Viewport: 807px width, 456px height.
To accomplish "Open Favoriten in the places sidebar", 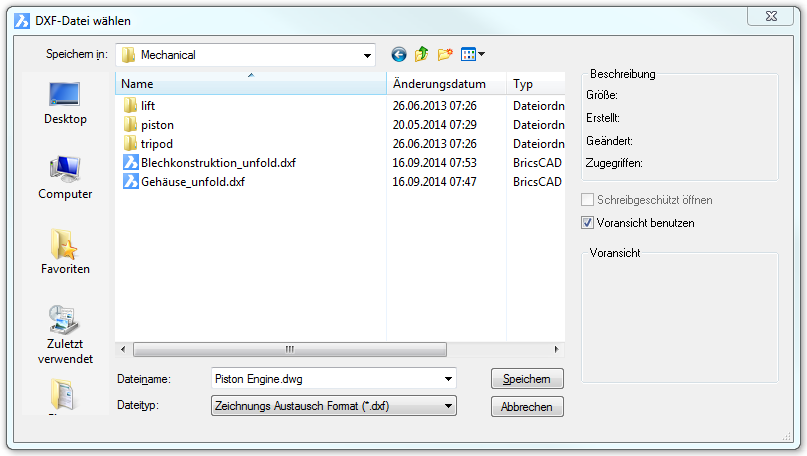I will pyautogui.click(x=65, y=252).
